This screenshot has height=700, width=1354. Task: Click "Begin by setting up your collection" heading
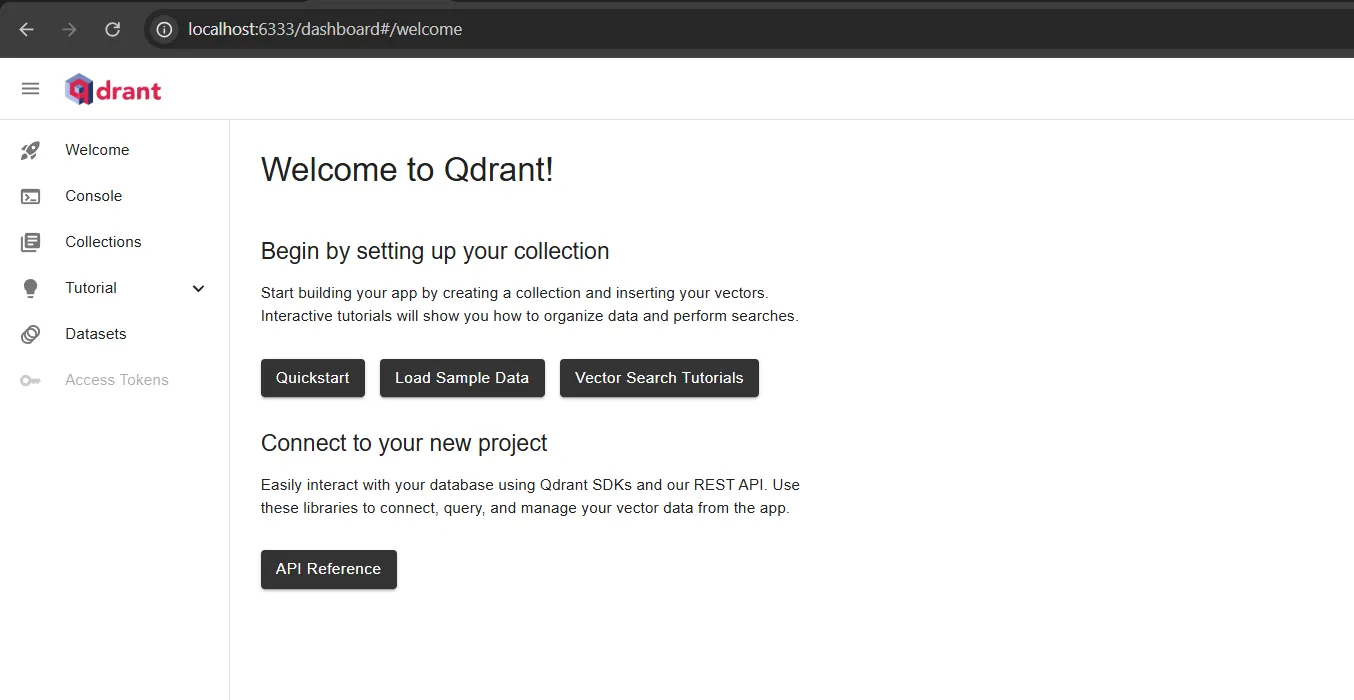(x=435, y=251)
